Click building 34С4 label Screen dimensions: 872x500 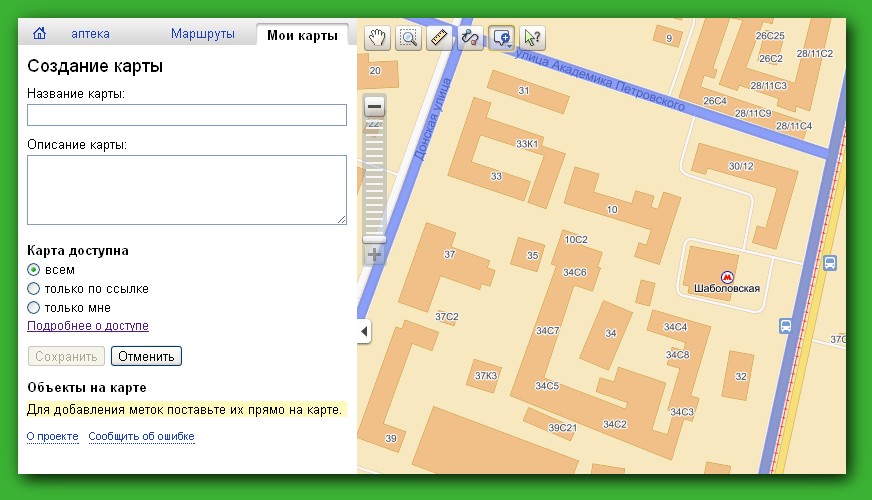point(675,327)
